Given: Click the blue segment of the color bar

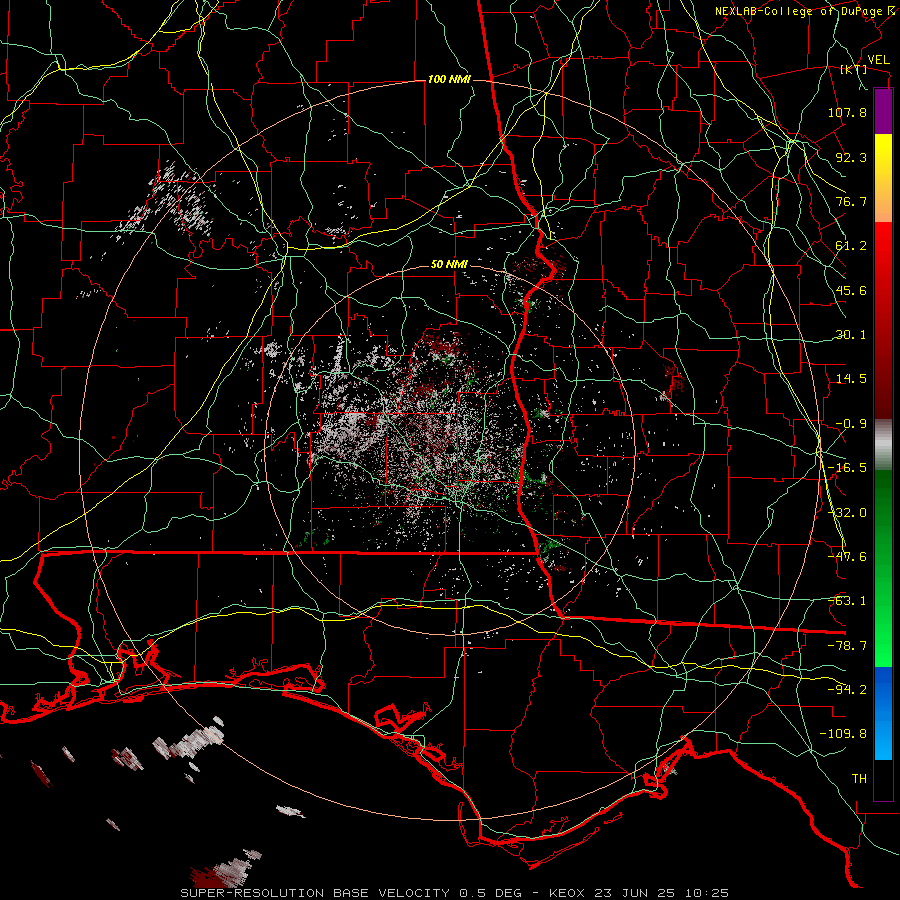Looking at the screenshot, I should point(883,713).
